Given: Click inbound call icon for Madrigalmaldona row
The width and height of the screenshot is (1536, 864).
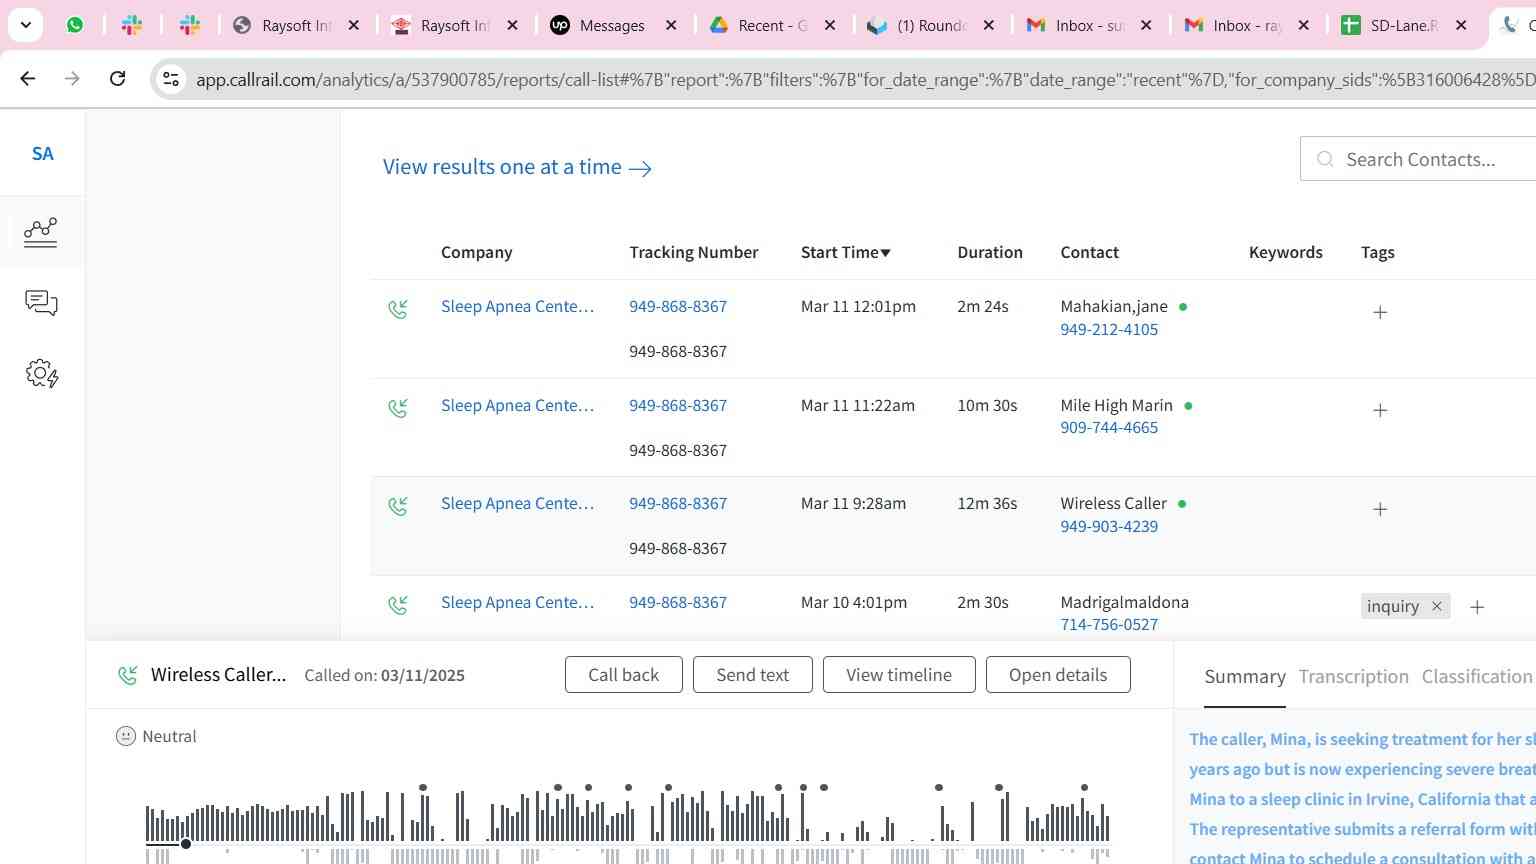Looking at the screenshot, I should [398, 605].
